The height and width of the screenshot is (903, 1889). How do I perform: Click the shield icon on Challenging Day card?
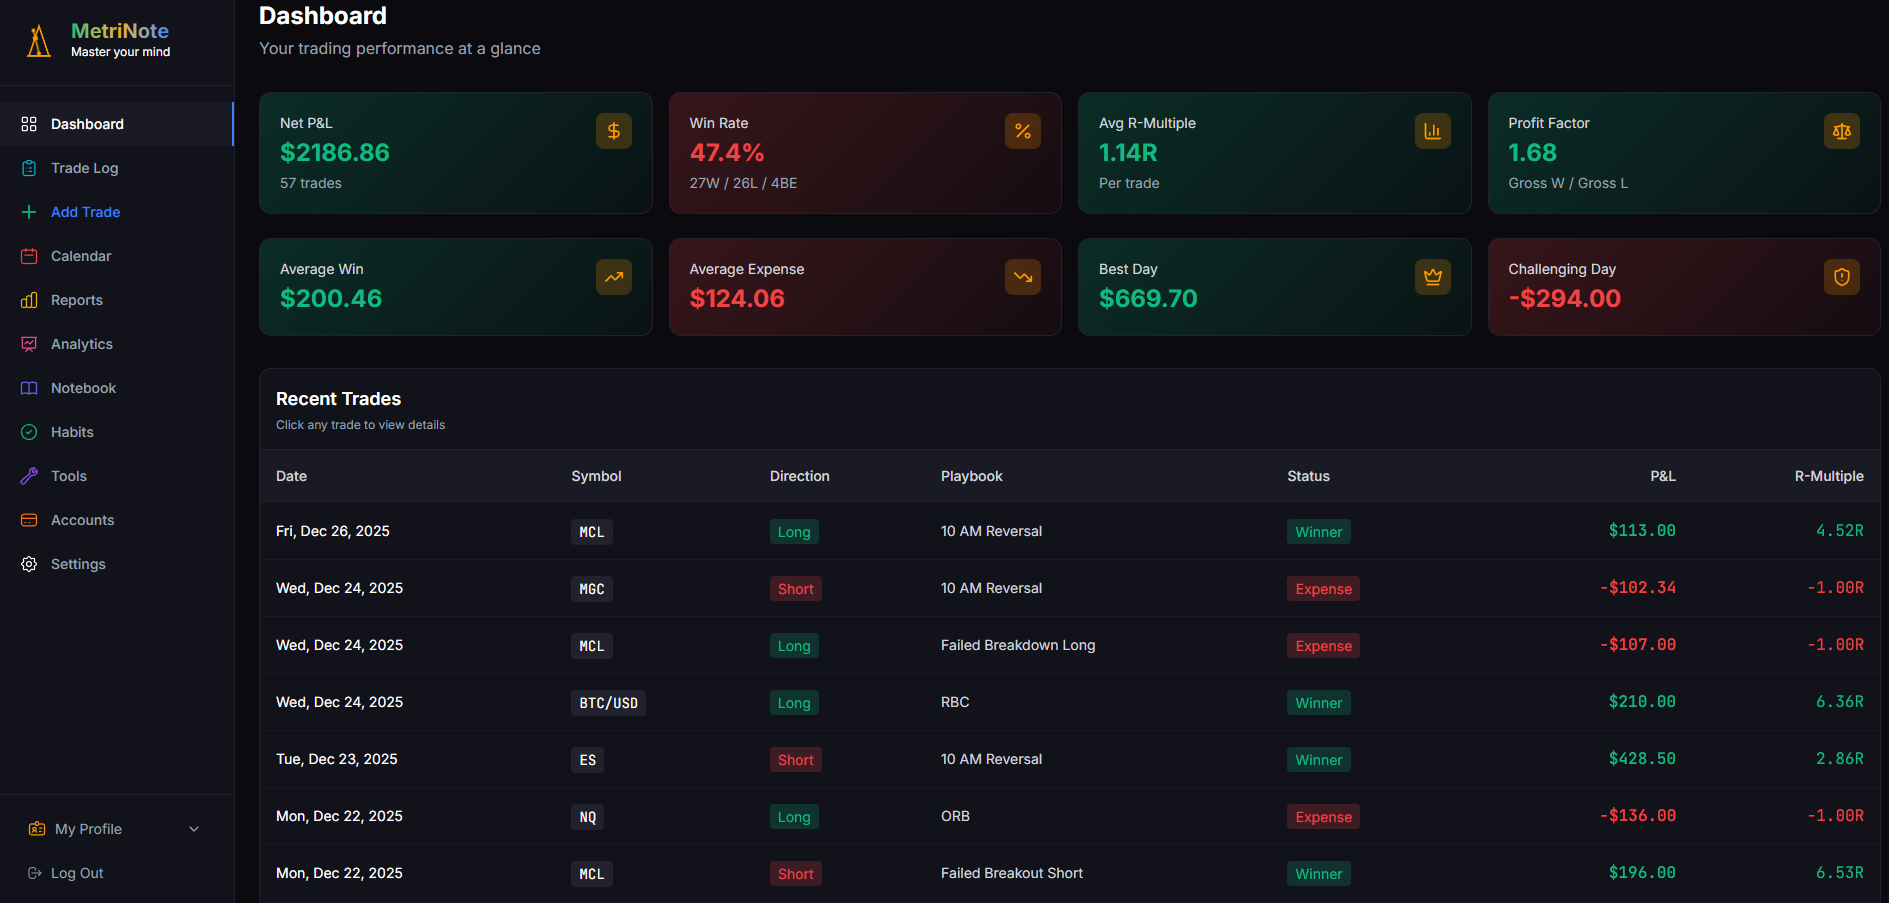pyautogui.click(x=1841, y=277)
